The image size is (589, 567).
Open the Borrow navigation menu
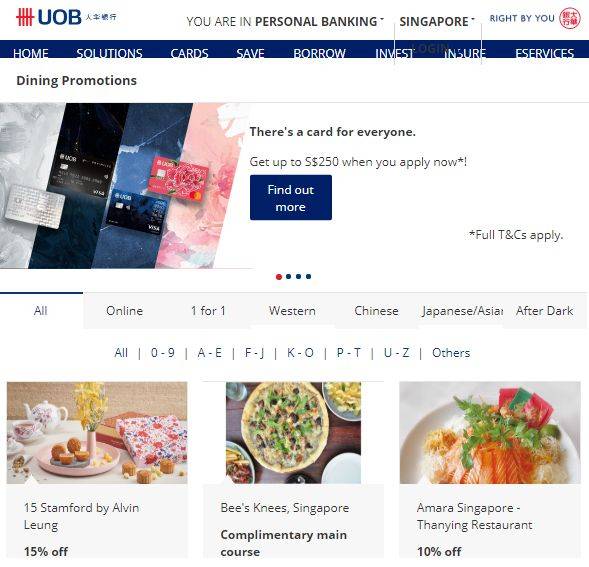(319, 53)
